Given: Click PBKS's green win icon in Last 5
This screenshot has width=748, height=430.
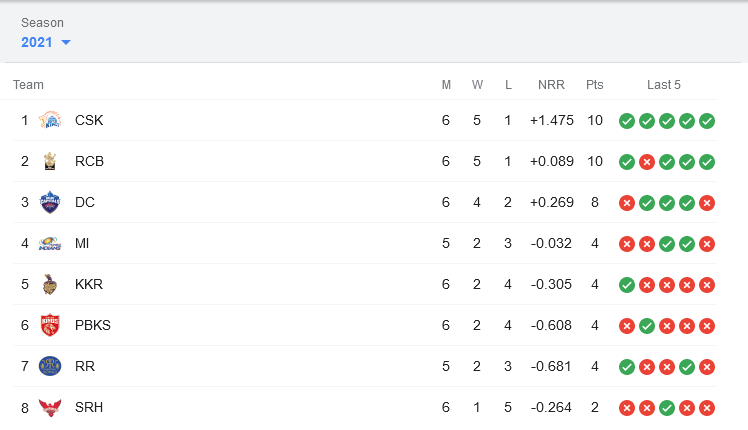Looking at the screenshot, I should (647, 326).
